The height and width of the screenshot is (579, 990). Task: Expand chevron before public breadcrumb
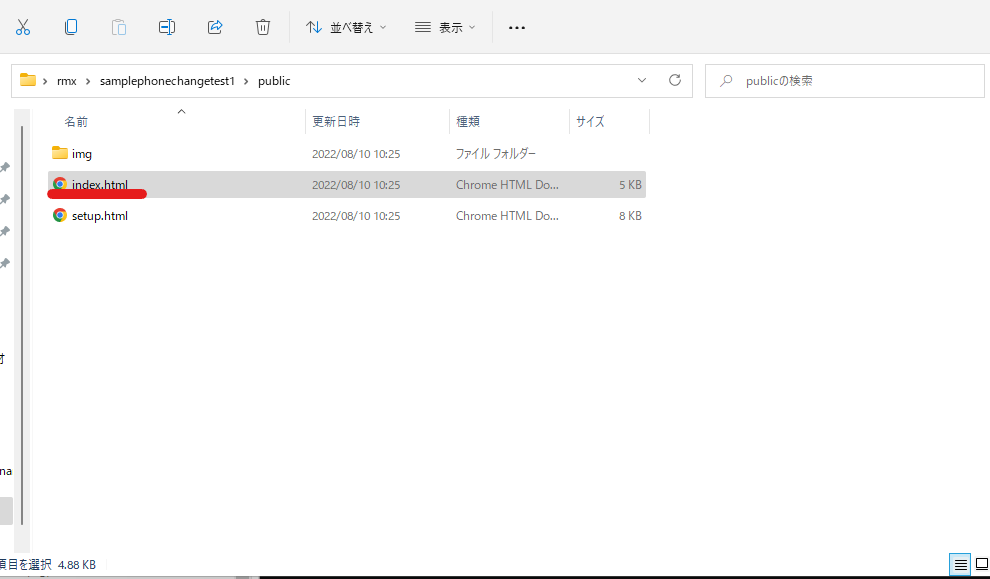point(246,81)
